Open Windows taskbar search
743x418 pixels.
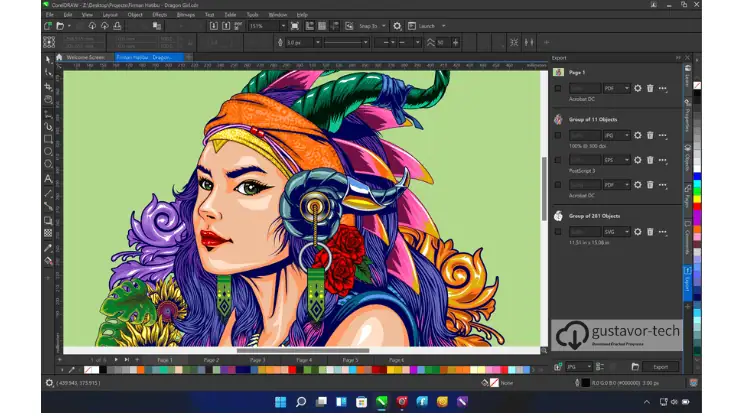(x=301, y=402)
